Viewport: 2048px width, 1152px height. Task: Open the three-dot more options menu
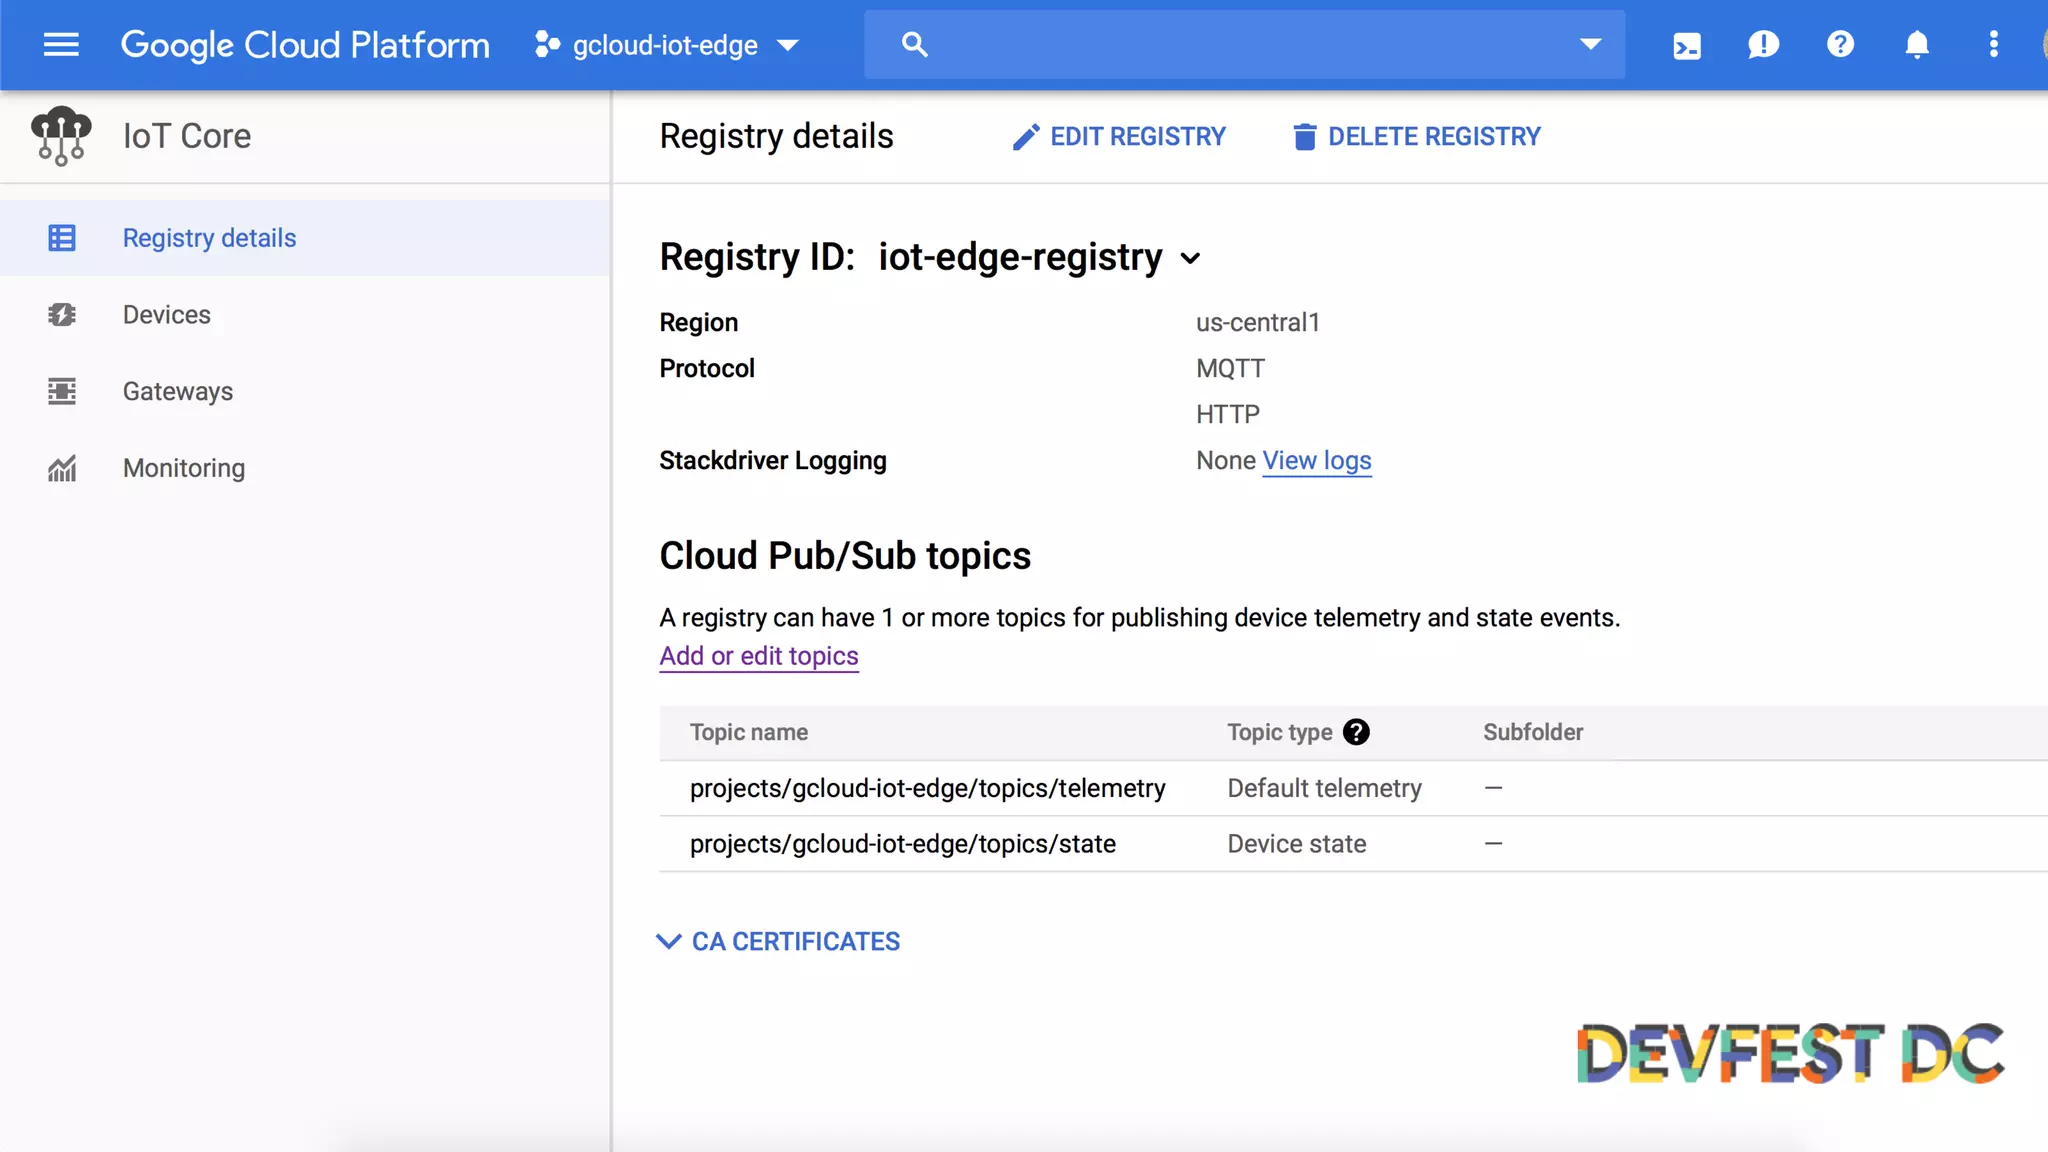(1993, 45)
